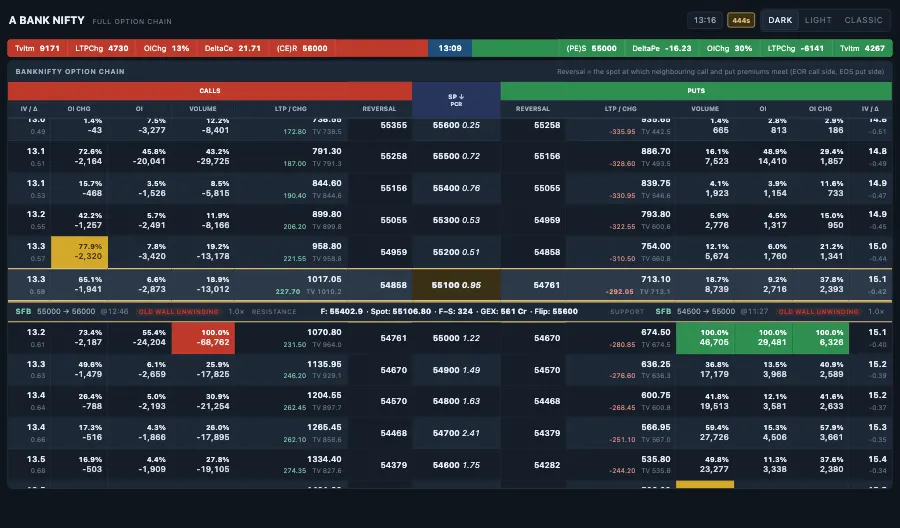Click the put volume 27,726 cell
The image size is (900, 528).
(x=705, y=433)
